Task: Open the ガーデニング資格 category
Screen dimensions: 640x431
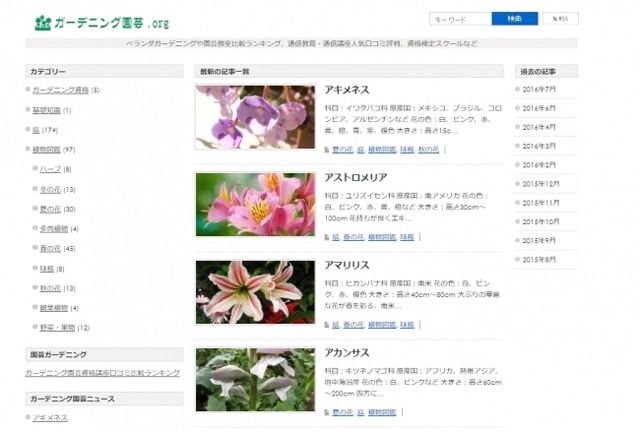Action: (x=60, y=90)
